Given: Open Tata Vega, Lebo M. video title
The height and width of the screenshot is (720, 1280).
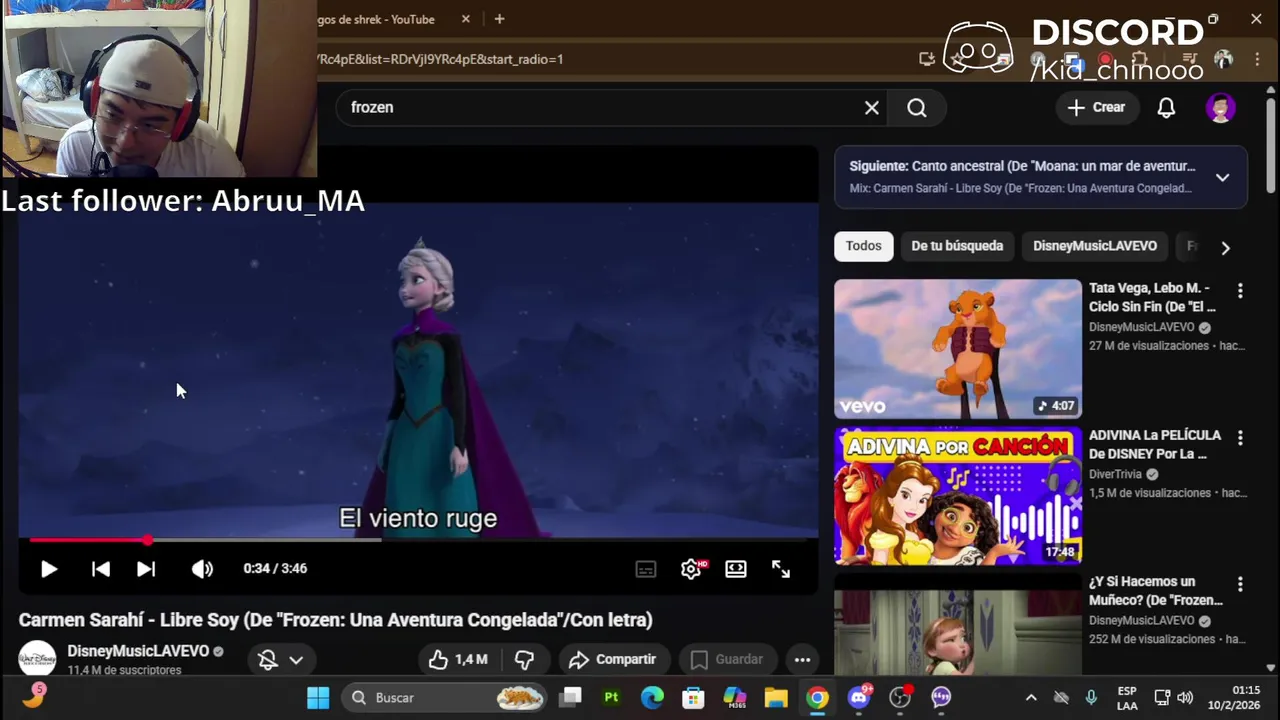Looking at the screenshot, I should click(1152, 297).
